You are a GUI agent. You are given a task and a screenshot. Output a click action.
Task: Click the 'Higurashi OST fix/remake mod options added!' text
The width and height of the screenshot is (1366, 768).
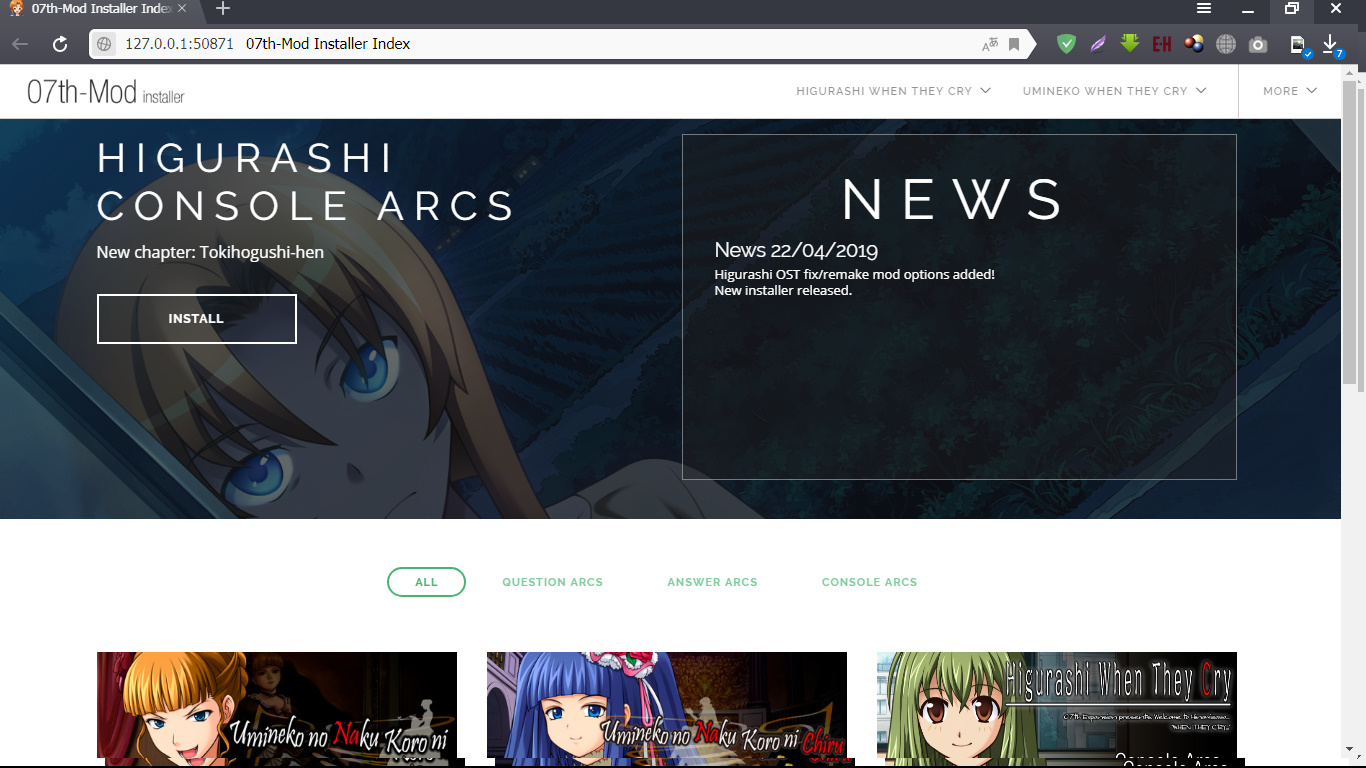pyautogui.click(x=854, y=274)
